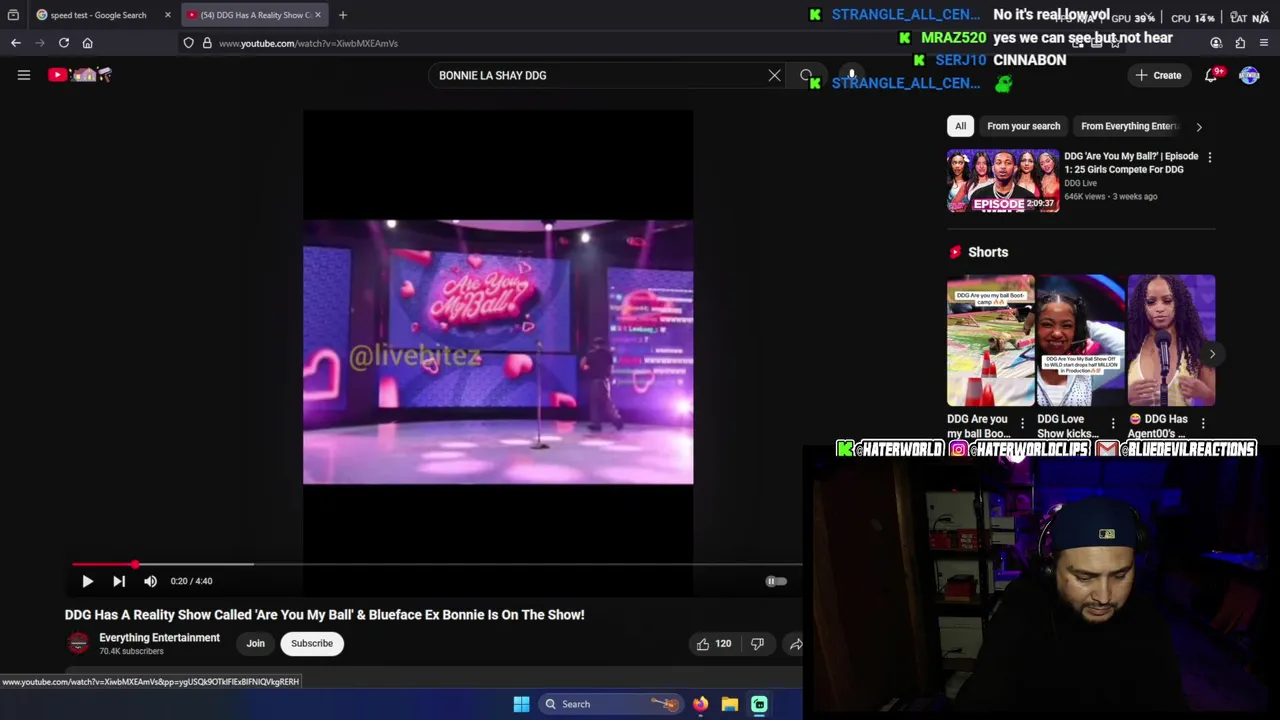Open the browser tab overview icon
Viewport: 1280px width, 720px height.
tap(13, 15)
